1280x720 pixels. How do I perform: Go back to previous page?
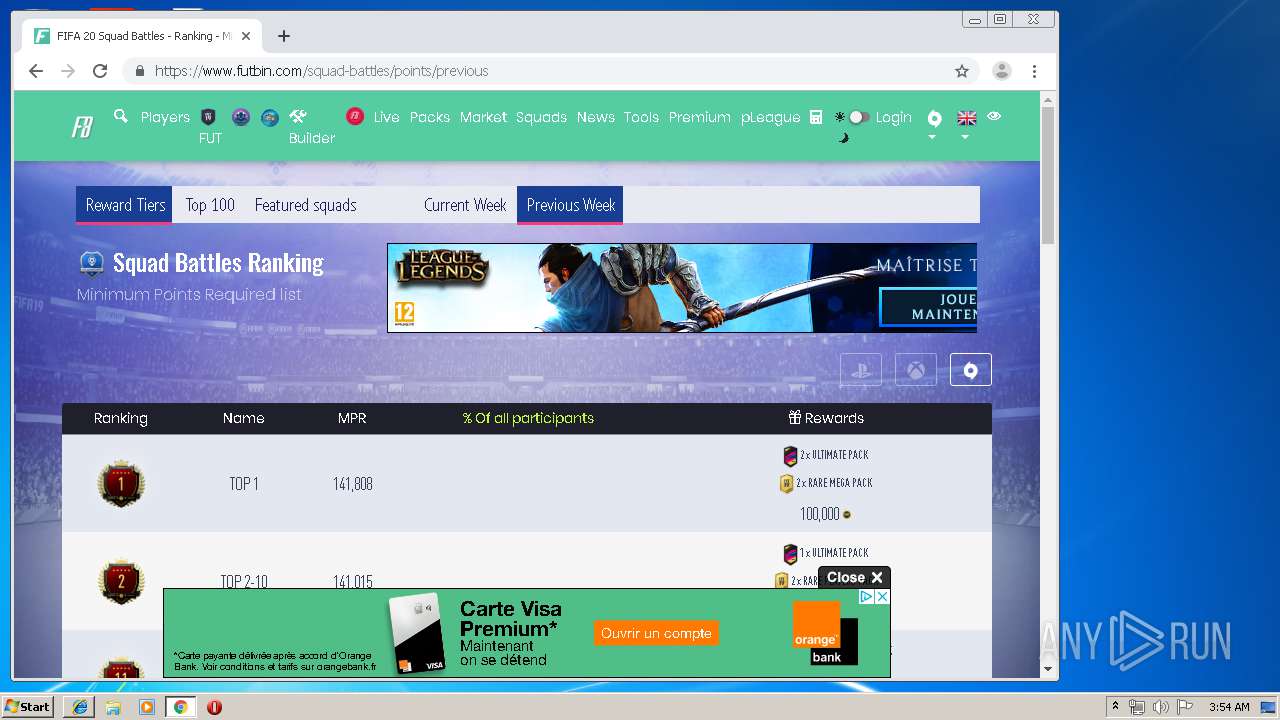point(36,71)
